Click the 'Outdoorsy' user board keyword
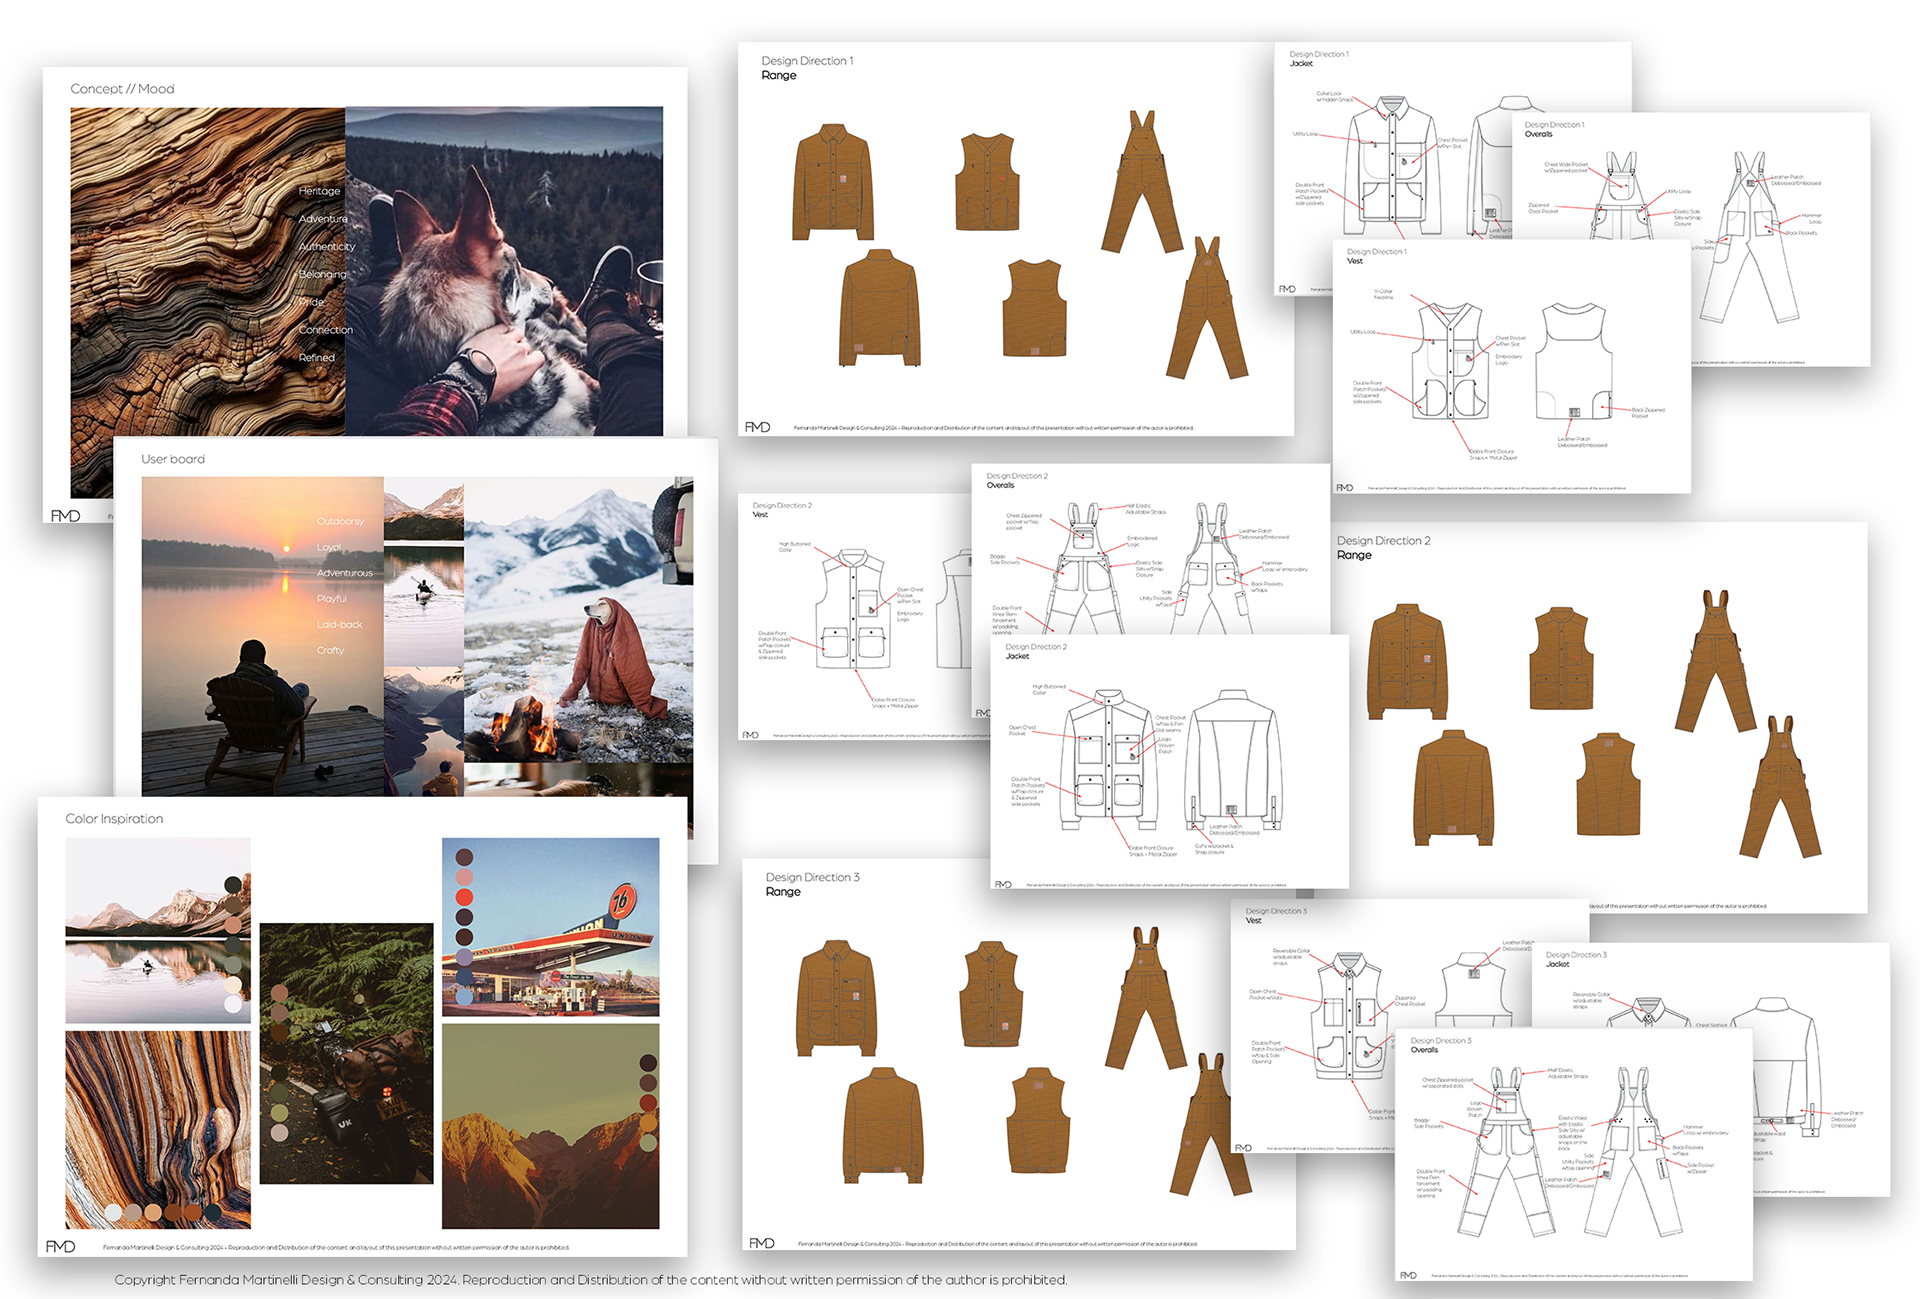 click(x=340, y=521)
